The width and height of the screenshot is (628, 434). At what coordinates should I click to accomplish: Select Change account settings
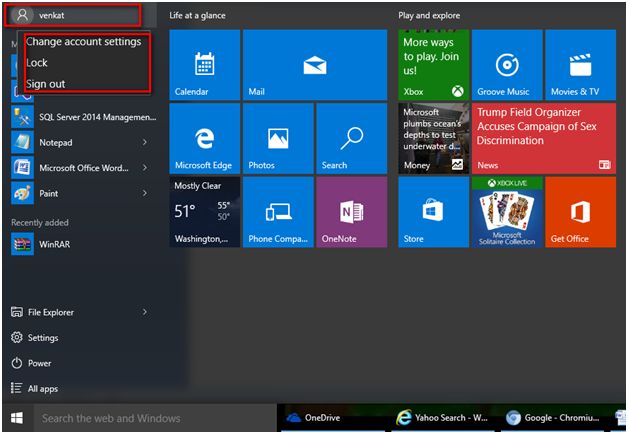click(84, 42)
